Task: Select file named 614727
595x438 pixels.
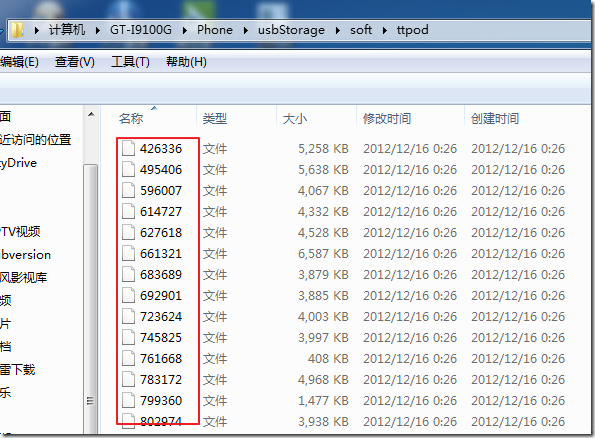Action: 161,211
